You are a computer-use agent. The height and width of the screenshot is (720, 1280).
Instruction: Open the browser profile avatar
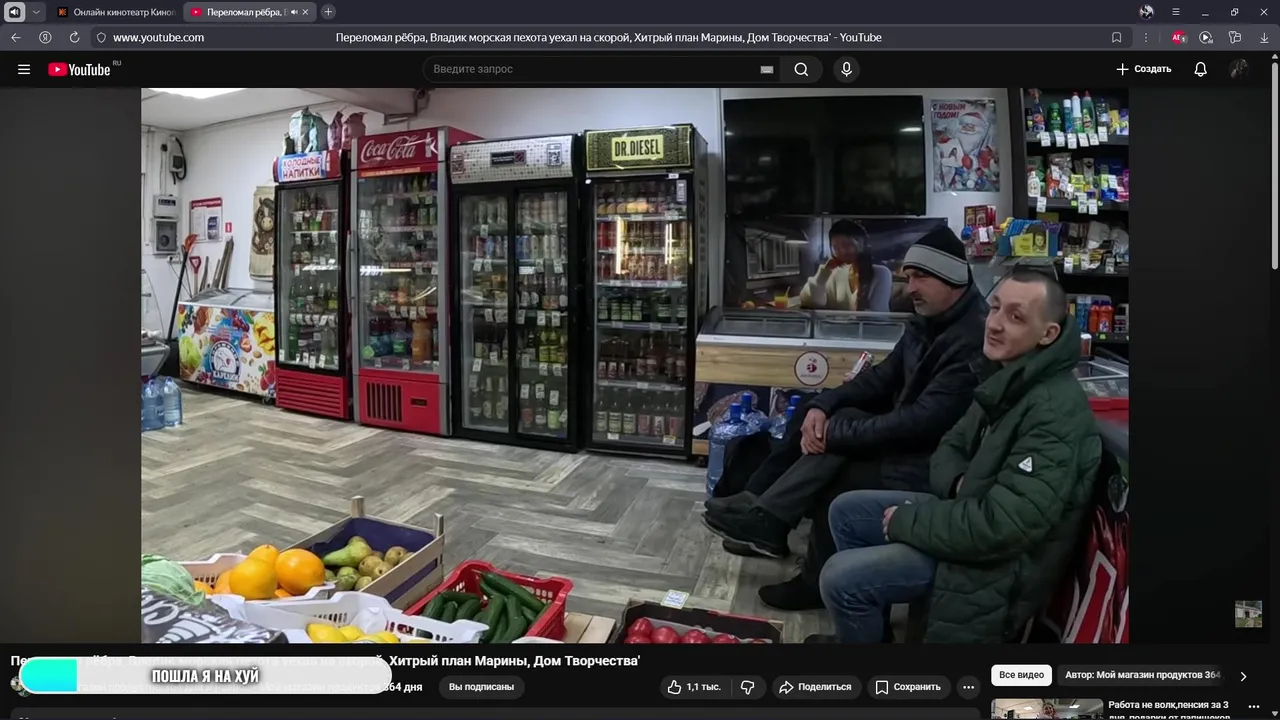click(x=1146, y=12)
